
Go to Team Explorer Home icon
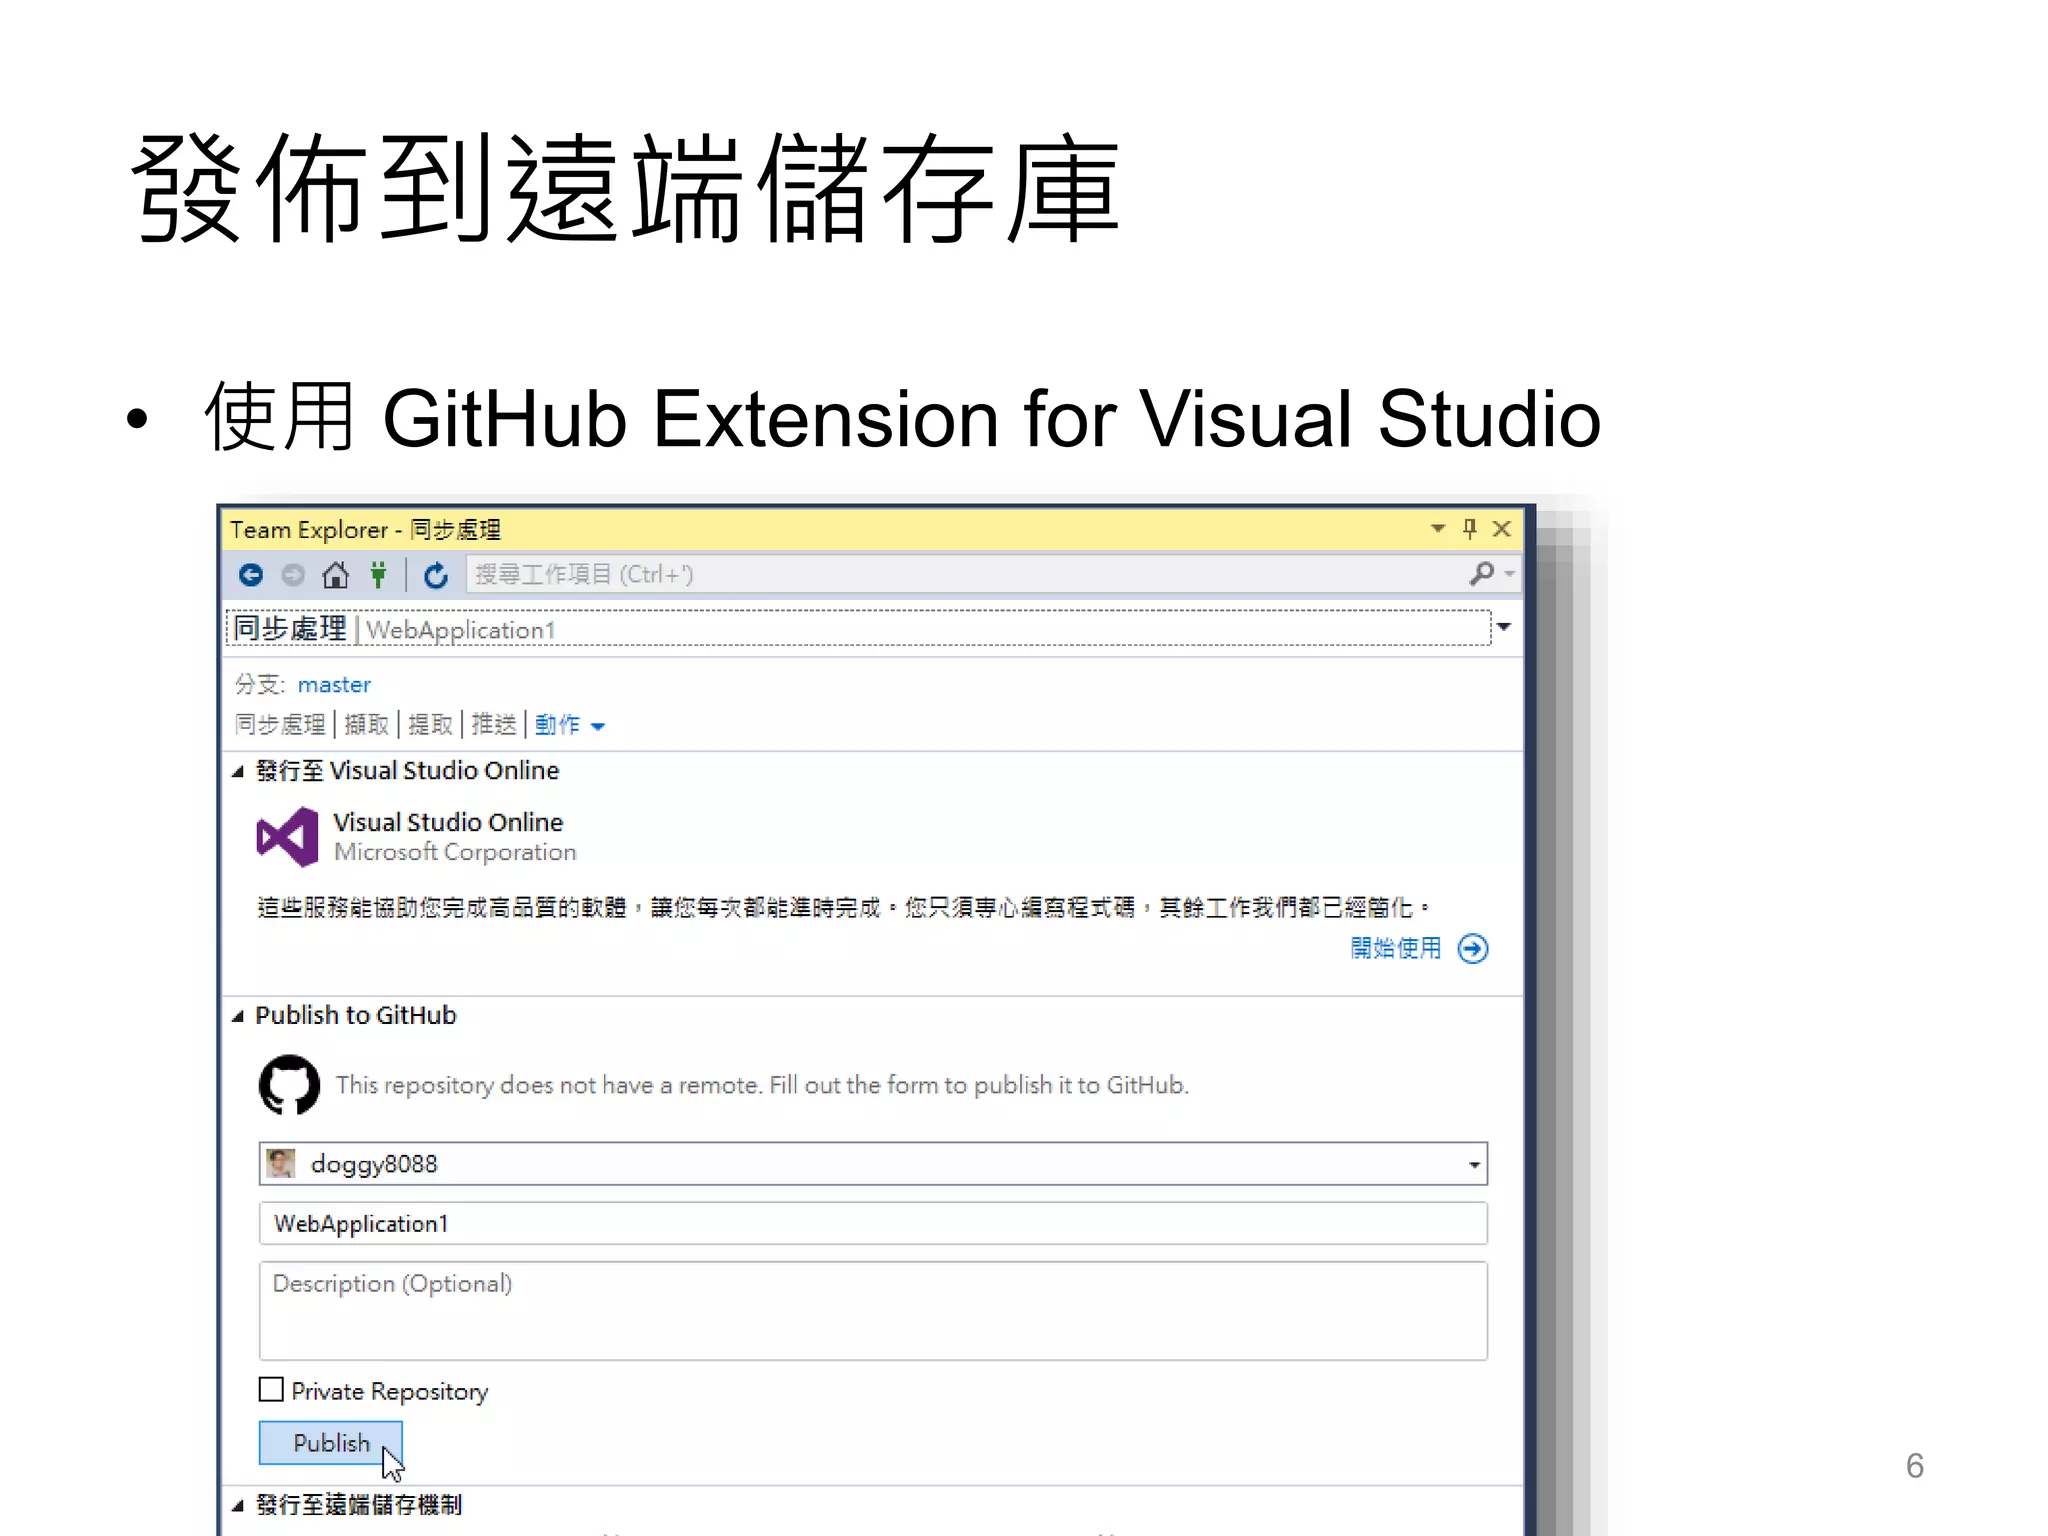(336, 575)
